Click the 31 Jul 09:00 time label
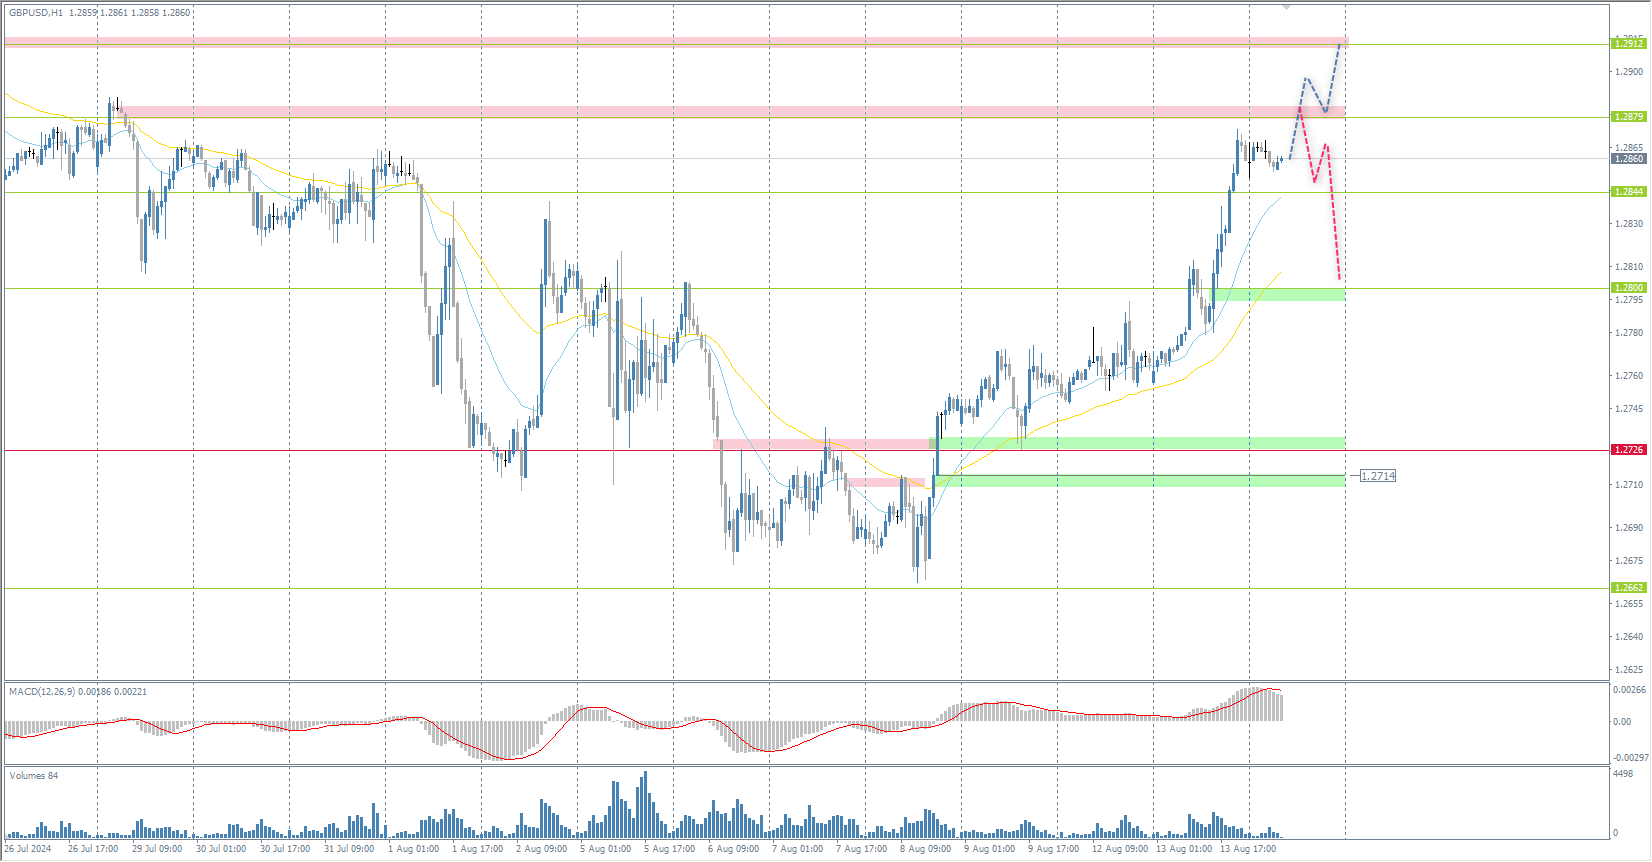 pyautogui.click(x=349, y=849)
